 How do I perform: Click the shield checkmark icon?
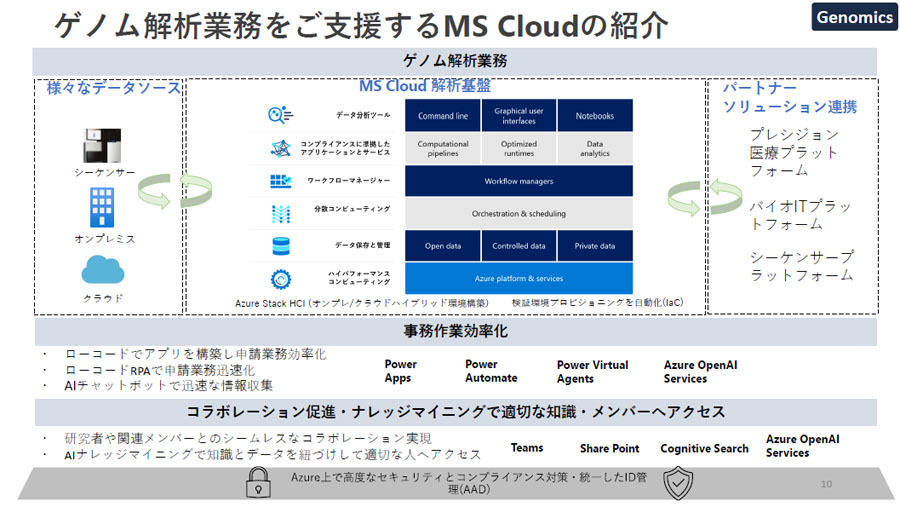pyautogui.click(x=678, y=483)
